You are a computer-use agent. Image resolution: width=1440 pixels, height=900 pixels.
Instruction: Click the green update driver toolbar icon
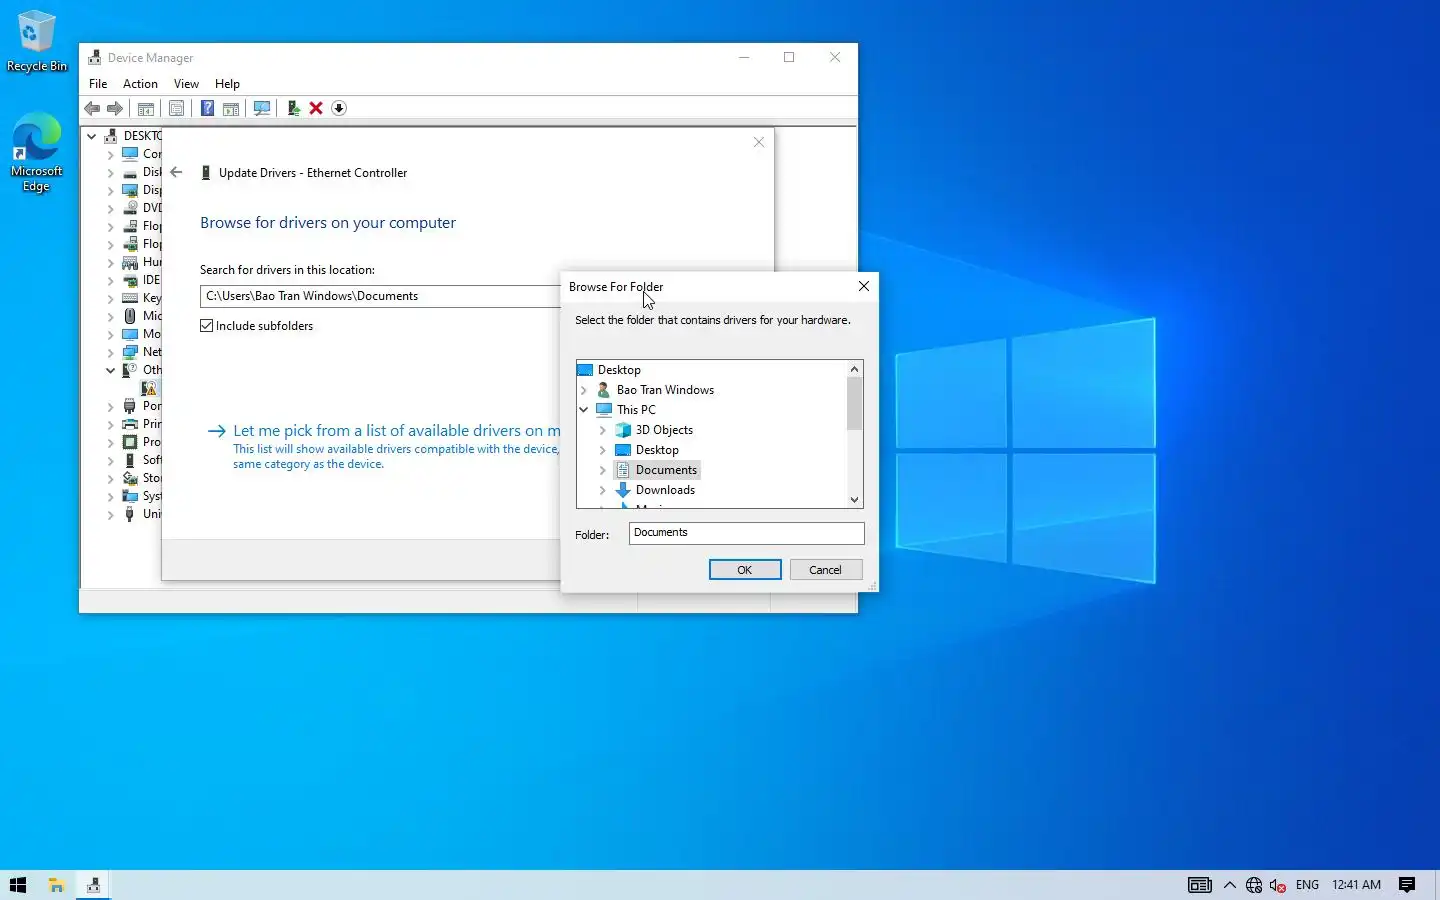(293, 108)
